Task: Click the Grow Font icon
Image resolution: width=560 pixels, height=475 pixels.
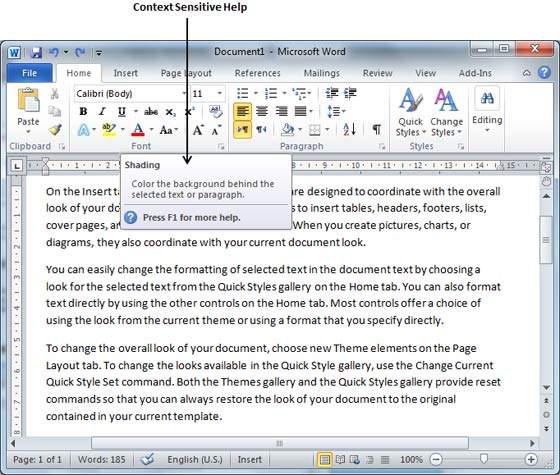Action: pos(198,130)
